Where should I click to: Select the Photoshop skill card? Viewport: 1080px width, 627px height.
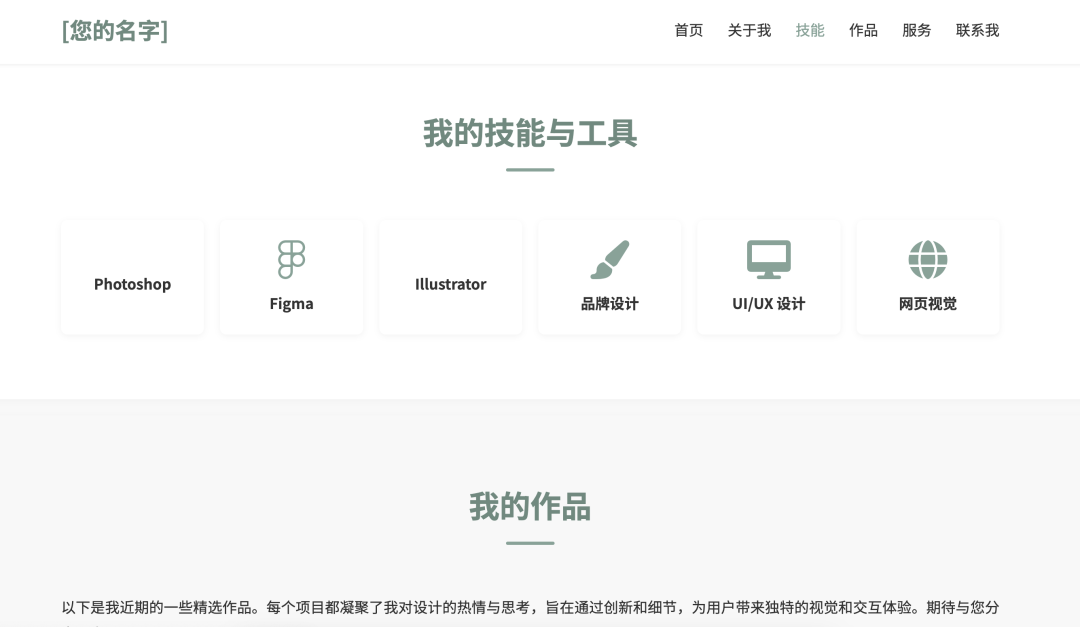[132, 277]
